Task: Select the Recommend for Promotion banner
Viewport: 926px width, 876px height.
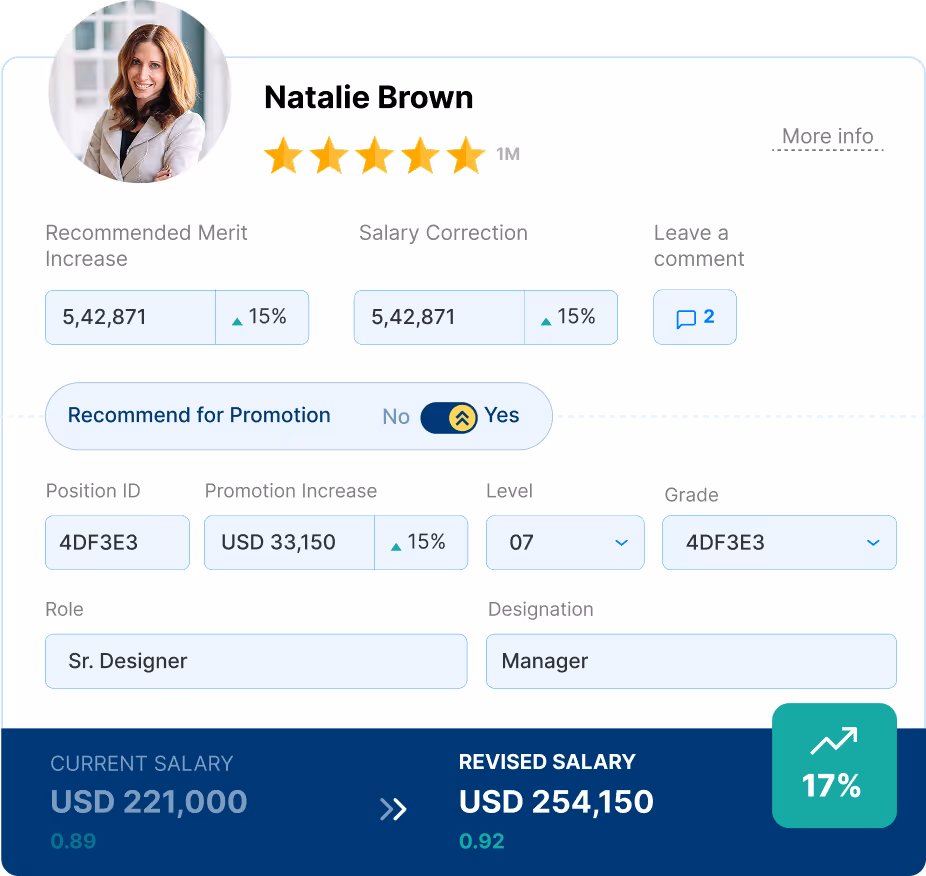Action: click(198, 415)
